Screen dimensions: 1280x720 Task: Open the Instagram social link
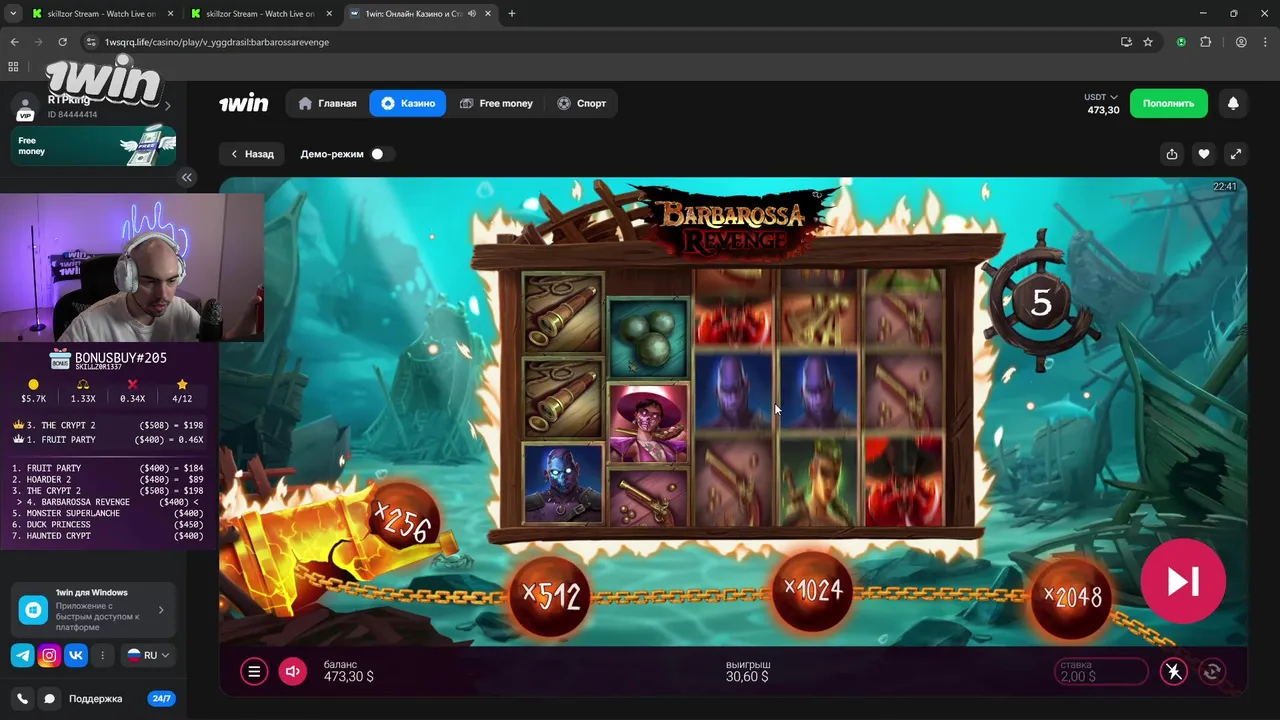tap(49, 656)
